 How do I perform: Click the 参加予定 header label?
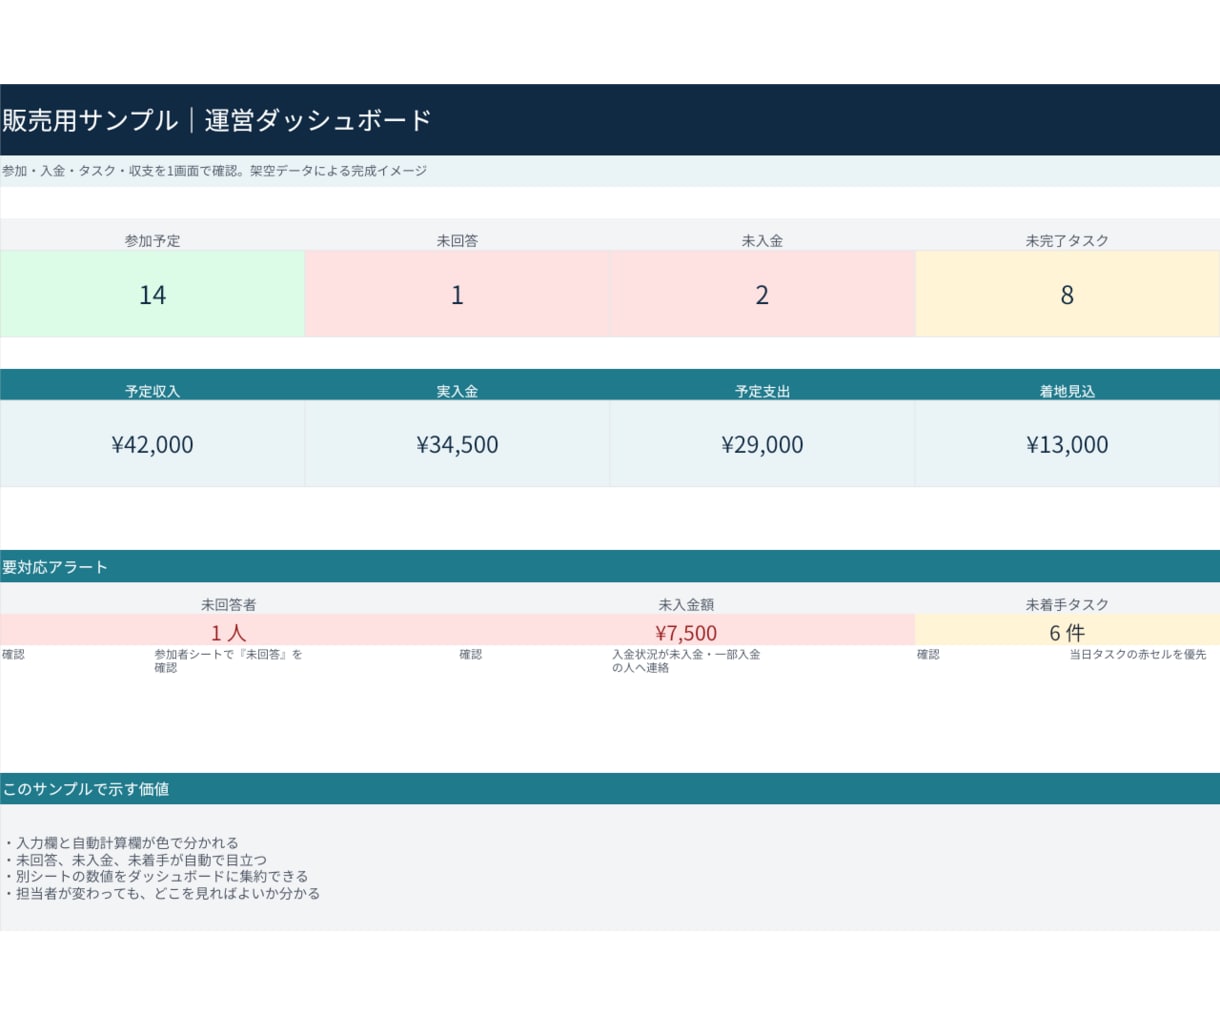[x=152, y=241]
